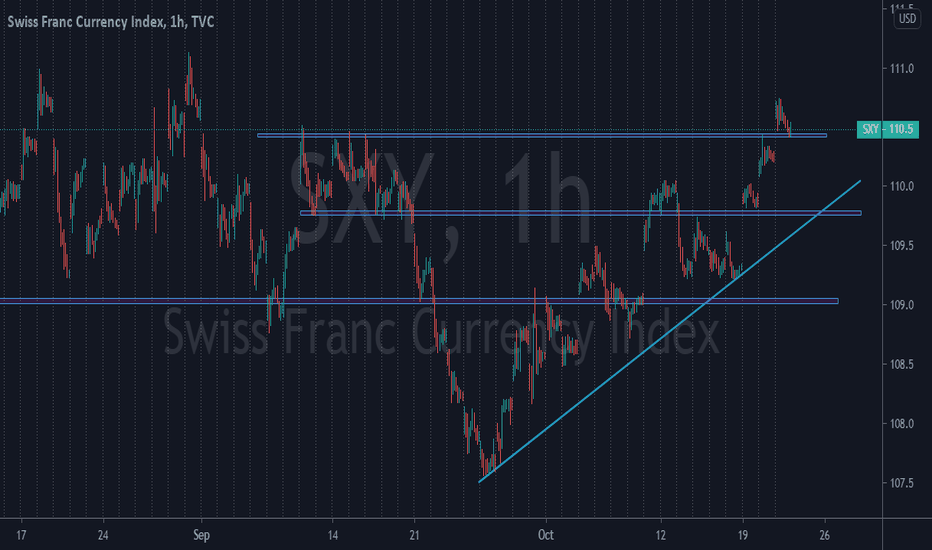Click the 111.0 price axis label
Image resolution: width=932 pixels, height=550 pixels.
(902, 68)
